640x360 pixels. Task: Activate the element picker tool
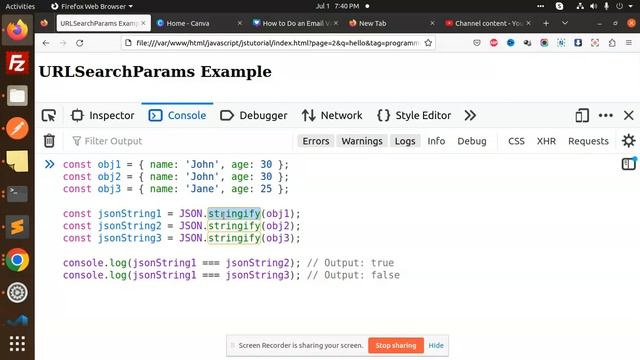point(49,116)
